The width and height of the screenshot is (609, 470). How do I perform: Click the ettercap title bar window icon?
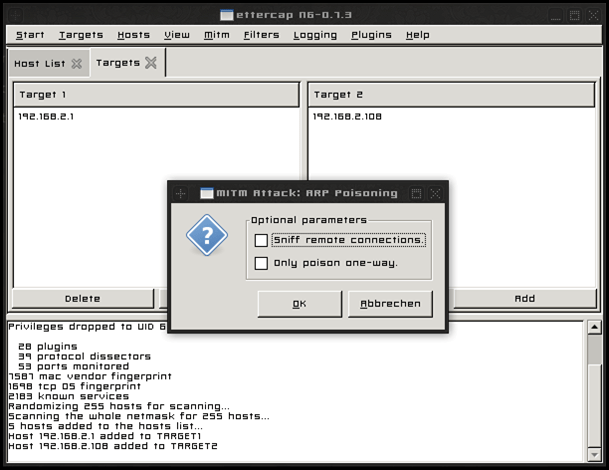click(226, 15)
